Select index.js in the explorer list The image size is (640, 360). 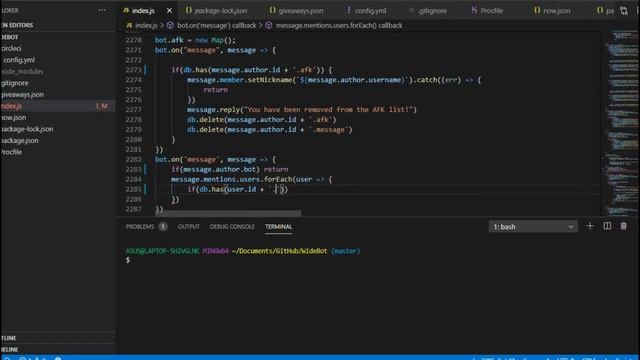(x=58, y=106)
